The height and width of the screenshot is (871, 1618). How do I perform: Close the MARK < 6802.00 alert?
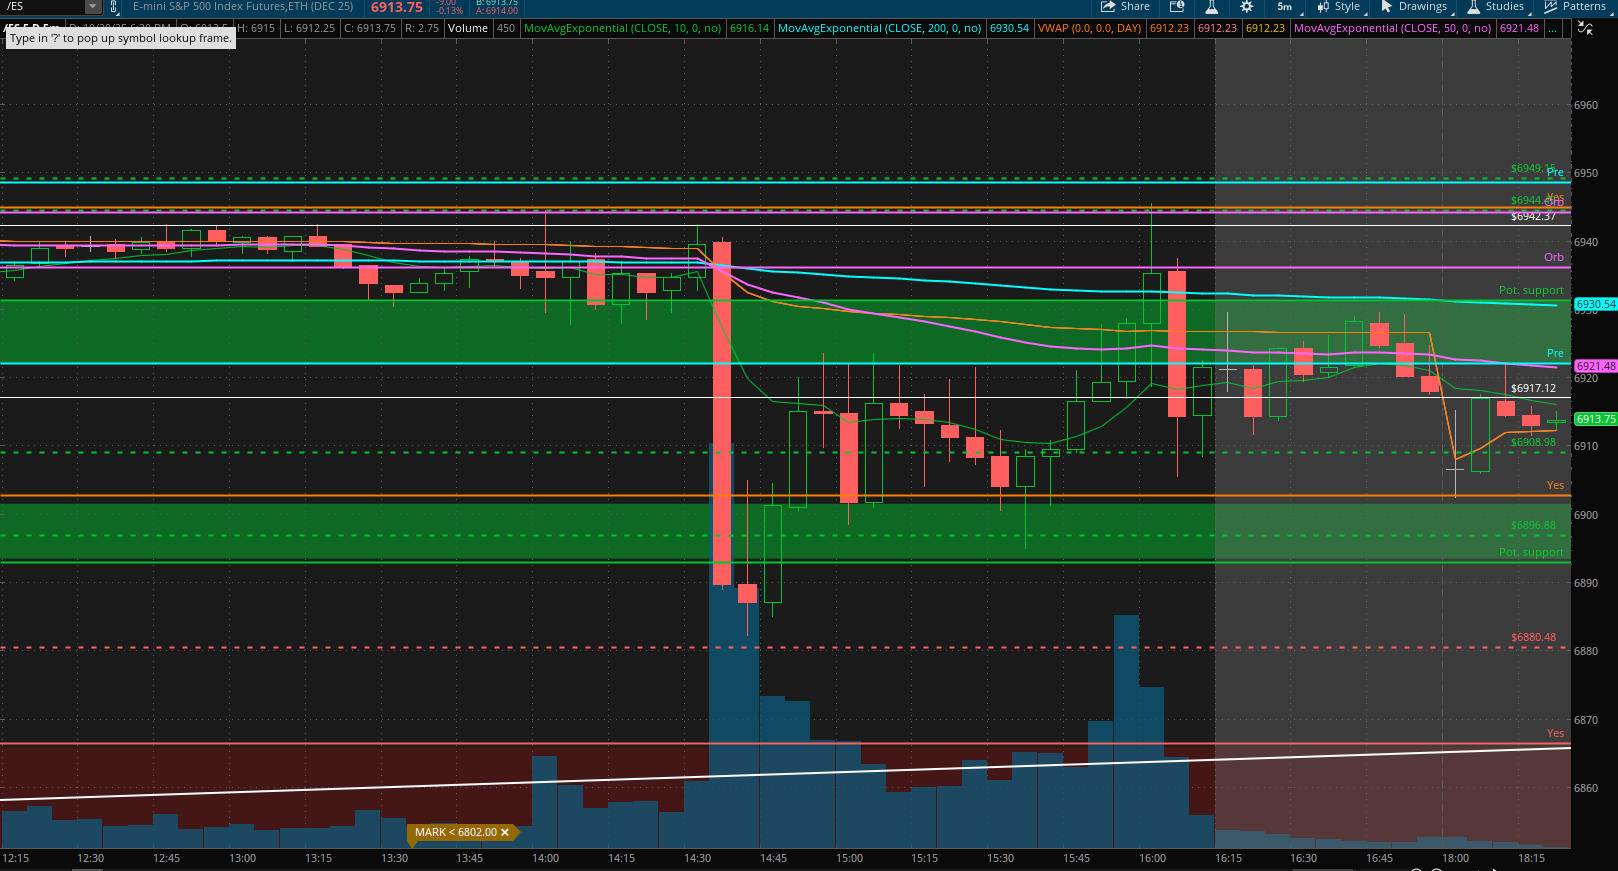point(505,832)
